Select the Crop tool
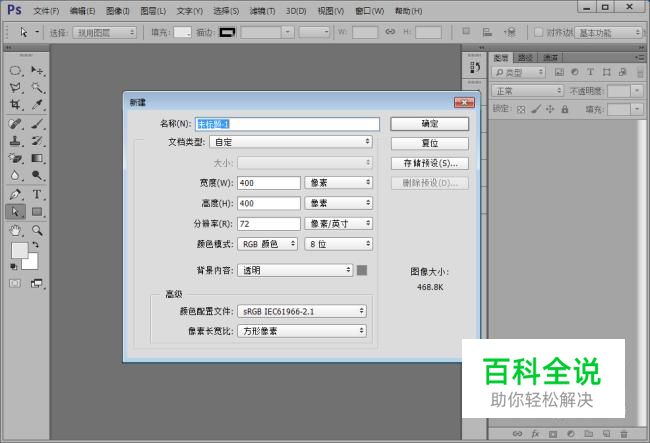650x443 pixels. 15,104
